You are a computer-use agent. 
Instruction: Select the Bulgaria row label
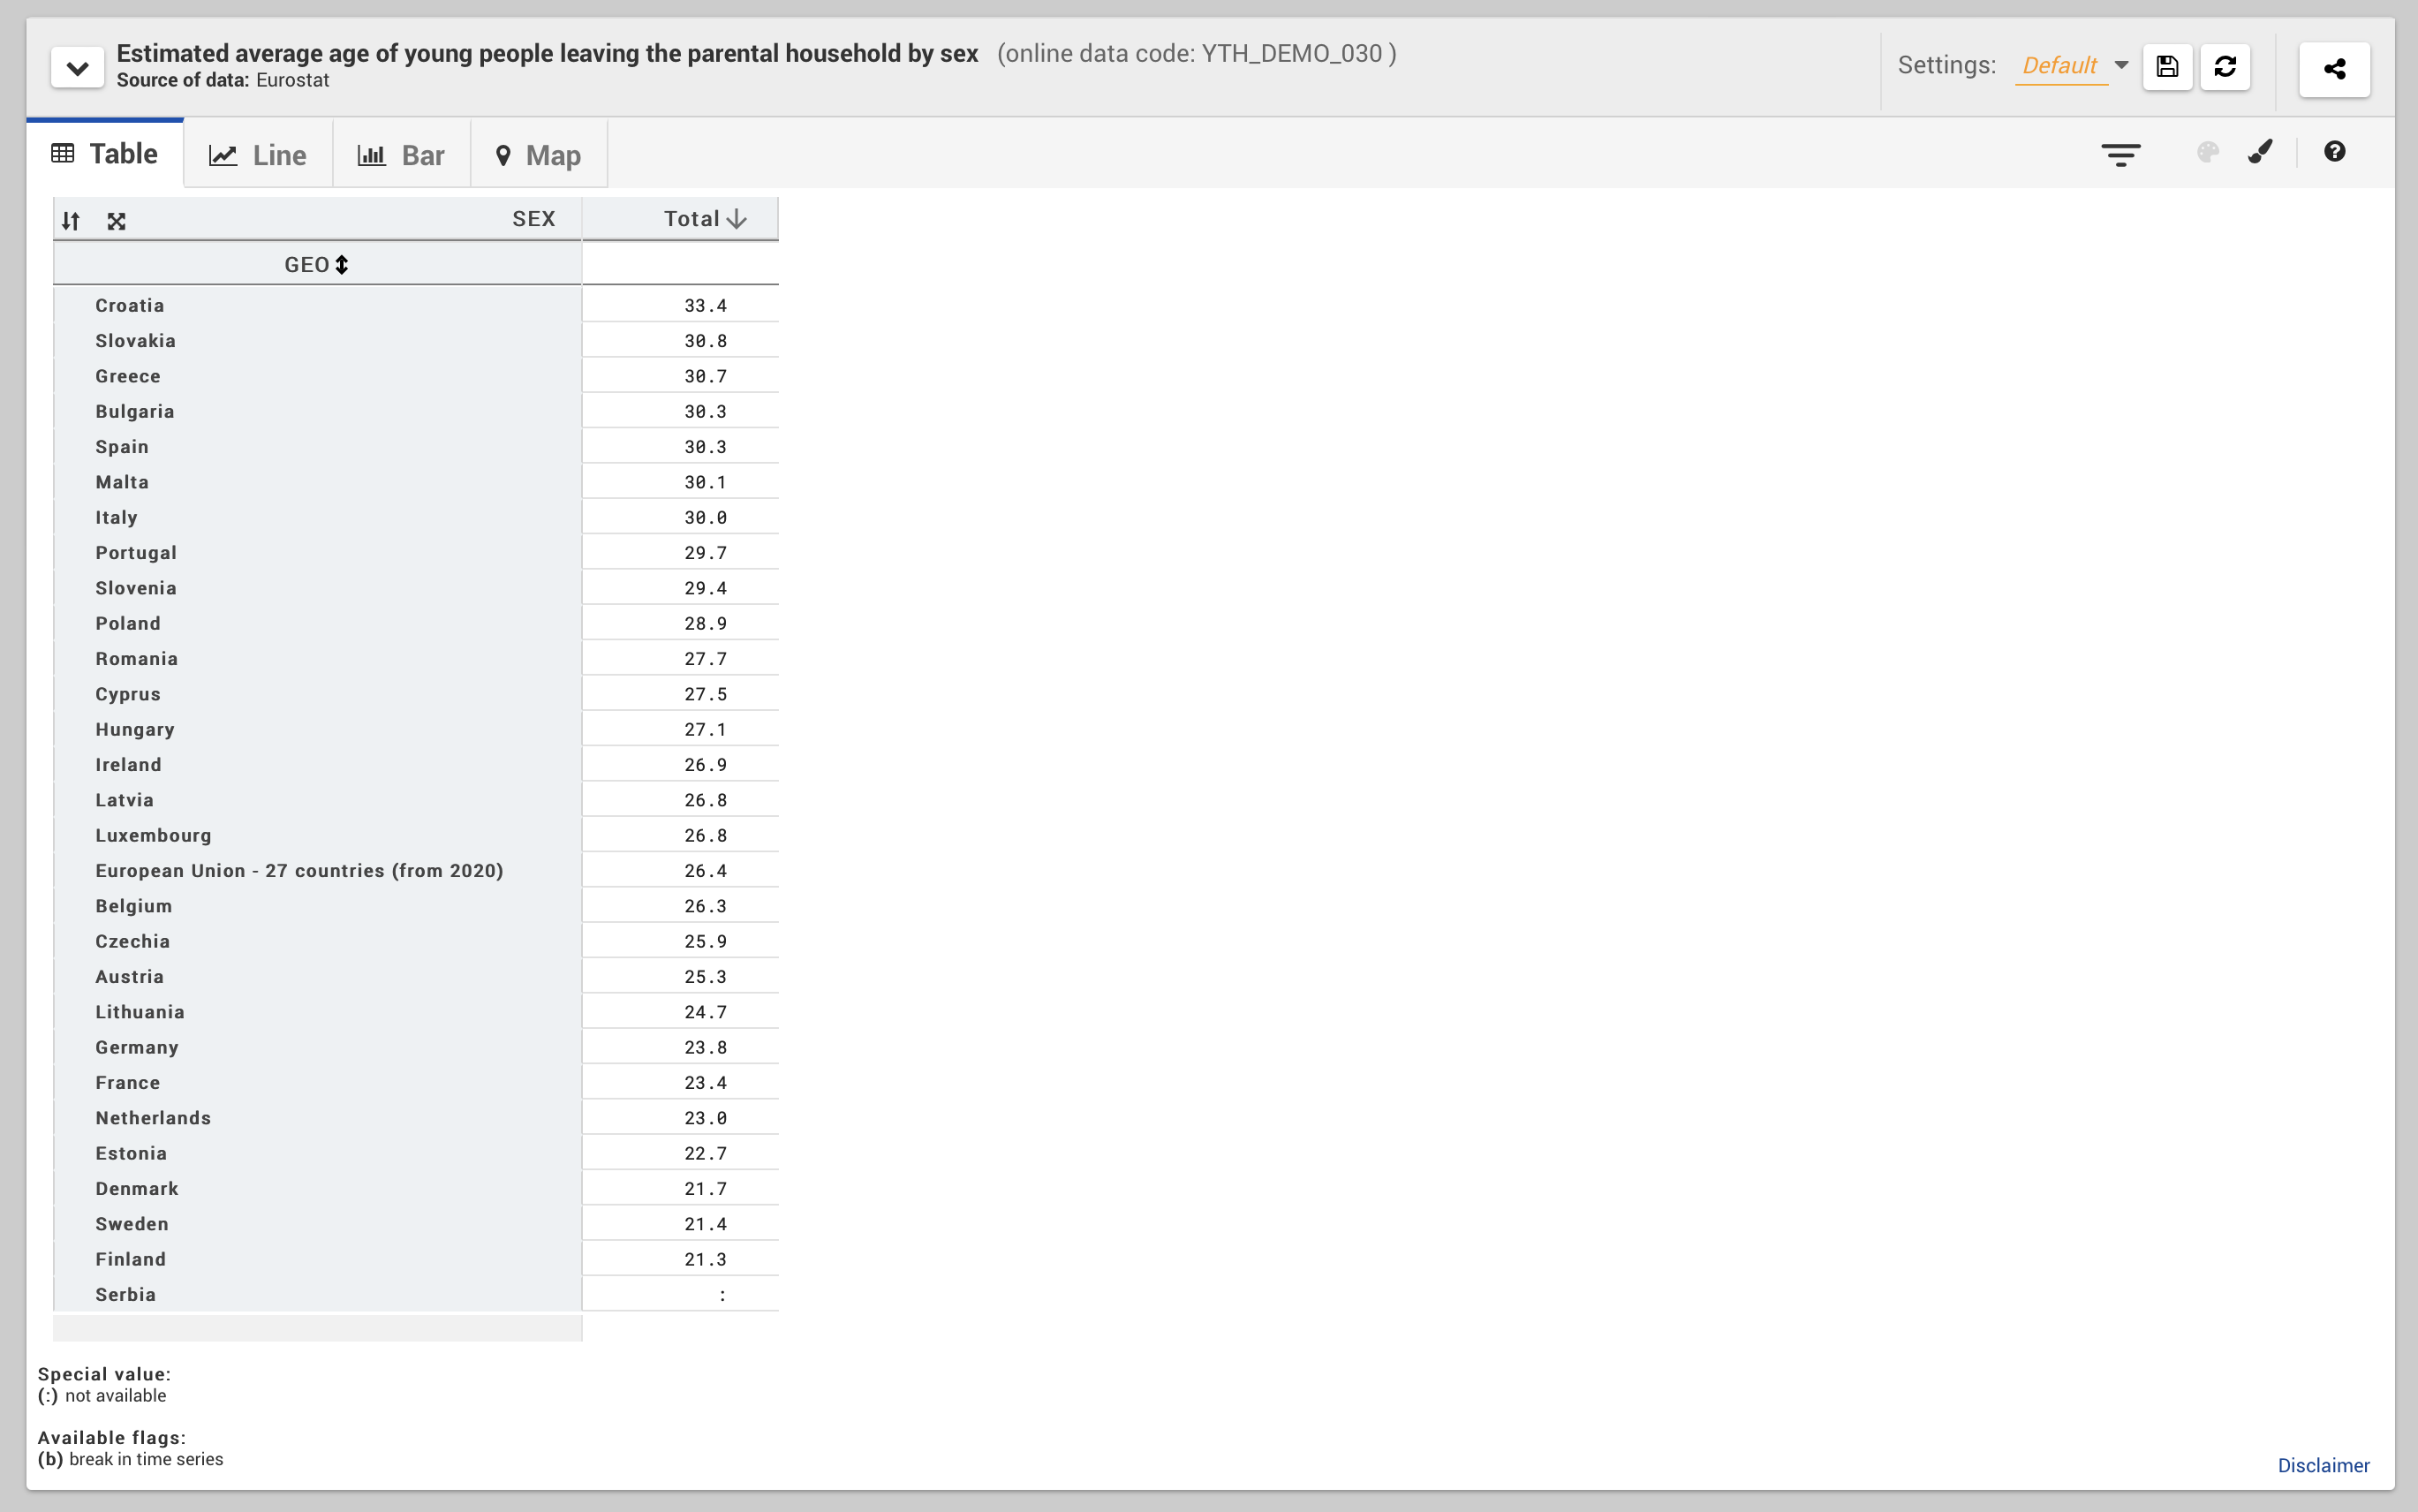pos(135,411)
